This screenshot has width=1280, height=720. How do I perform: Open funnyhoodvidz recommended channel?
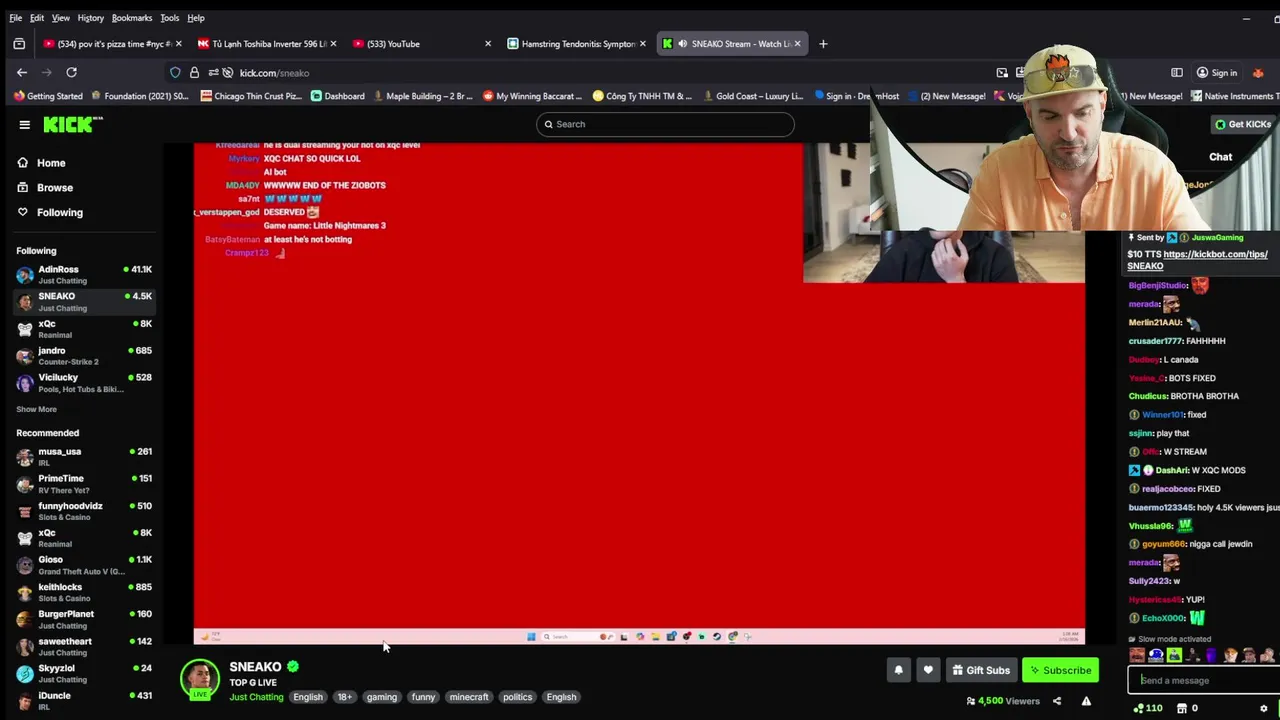[84, 511]
